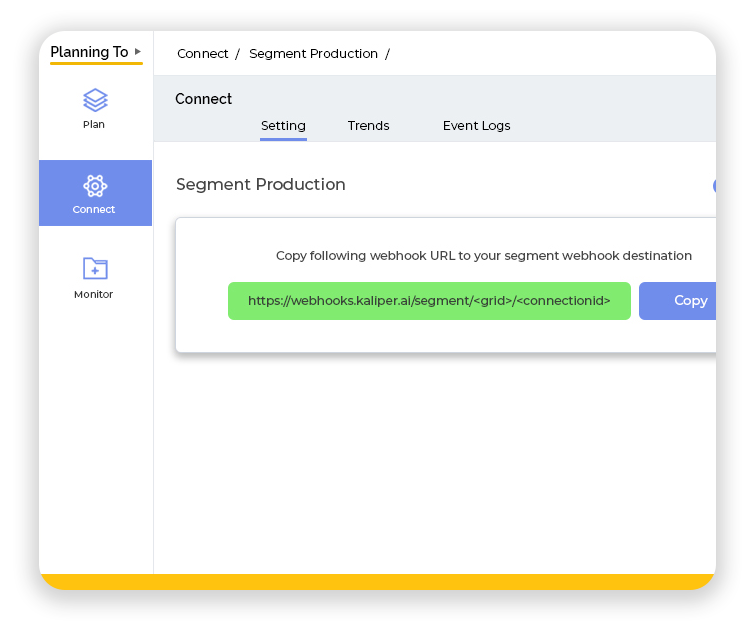The image size is (747, 624).
Task: Click the Monitor label in the sidebar
Action: click(x=94, y=295)
